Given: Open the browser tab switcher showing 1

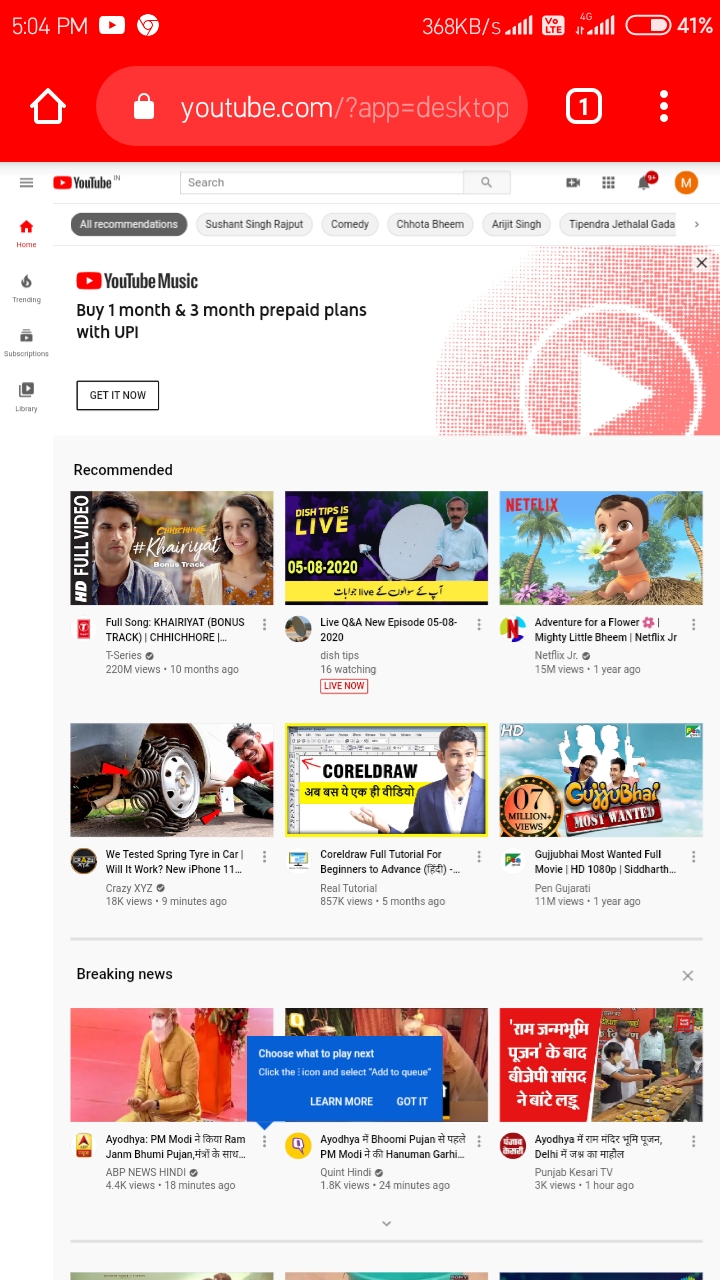Looking at the screenshot, I should pyautogui.click(x=584, y=106).
